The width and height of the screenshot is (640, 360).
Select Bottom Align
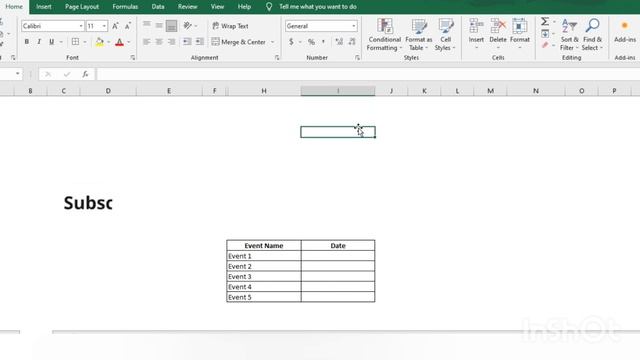coord(171,26)
